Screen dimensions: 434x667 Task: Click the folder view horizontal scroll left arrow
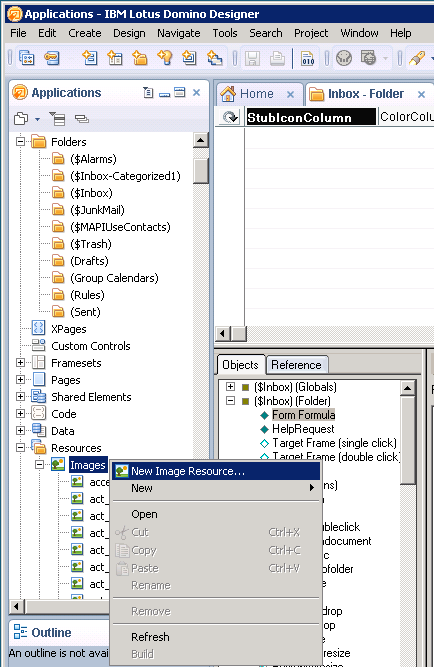pyautogui.click(x=223, y=334)
